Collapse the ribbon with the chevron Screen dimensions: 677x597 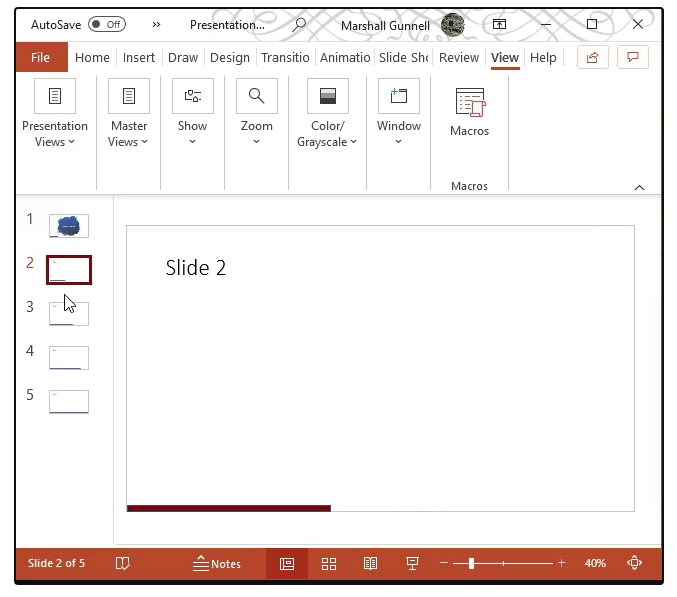[x=640, y=187]
